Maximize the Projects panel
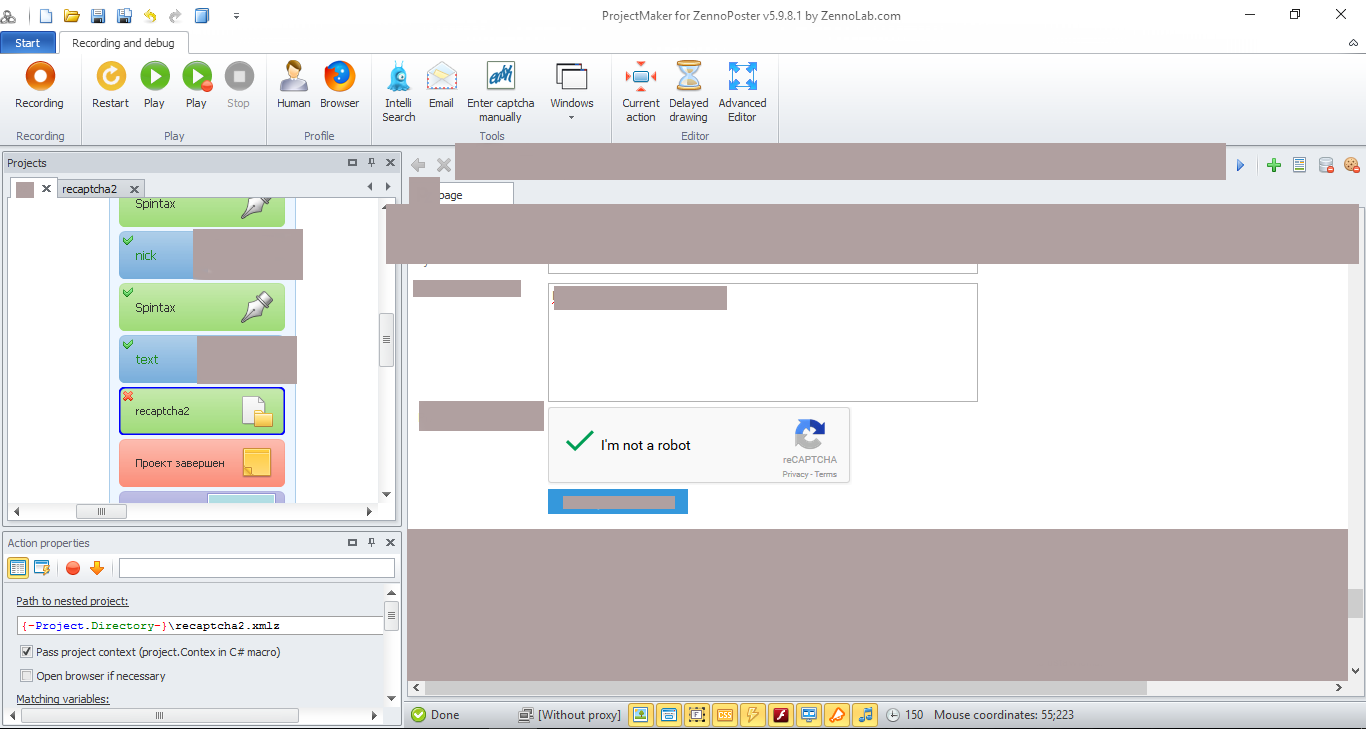 pos(352,162)
